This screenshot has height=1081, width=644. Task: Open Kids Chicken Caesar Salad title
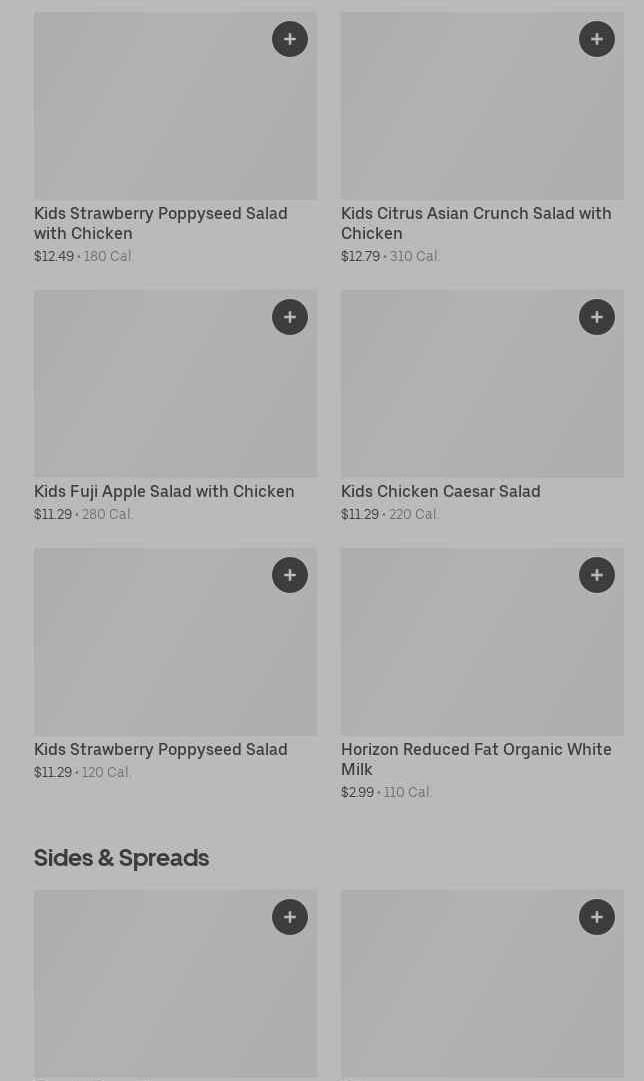440,491
